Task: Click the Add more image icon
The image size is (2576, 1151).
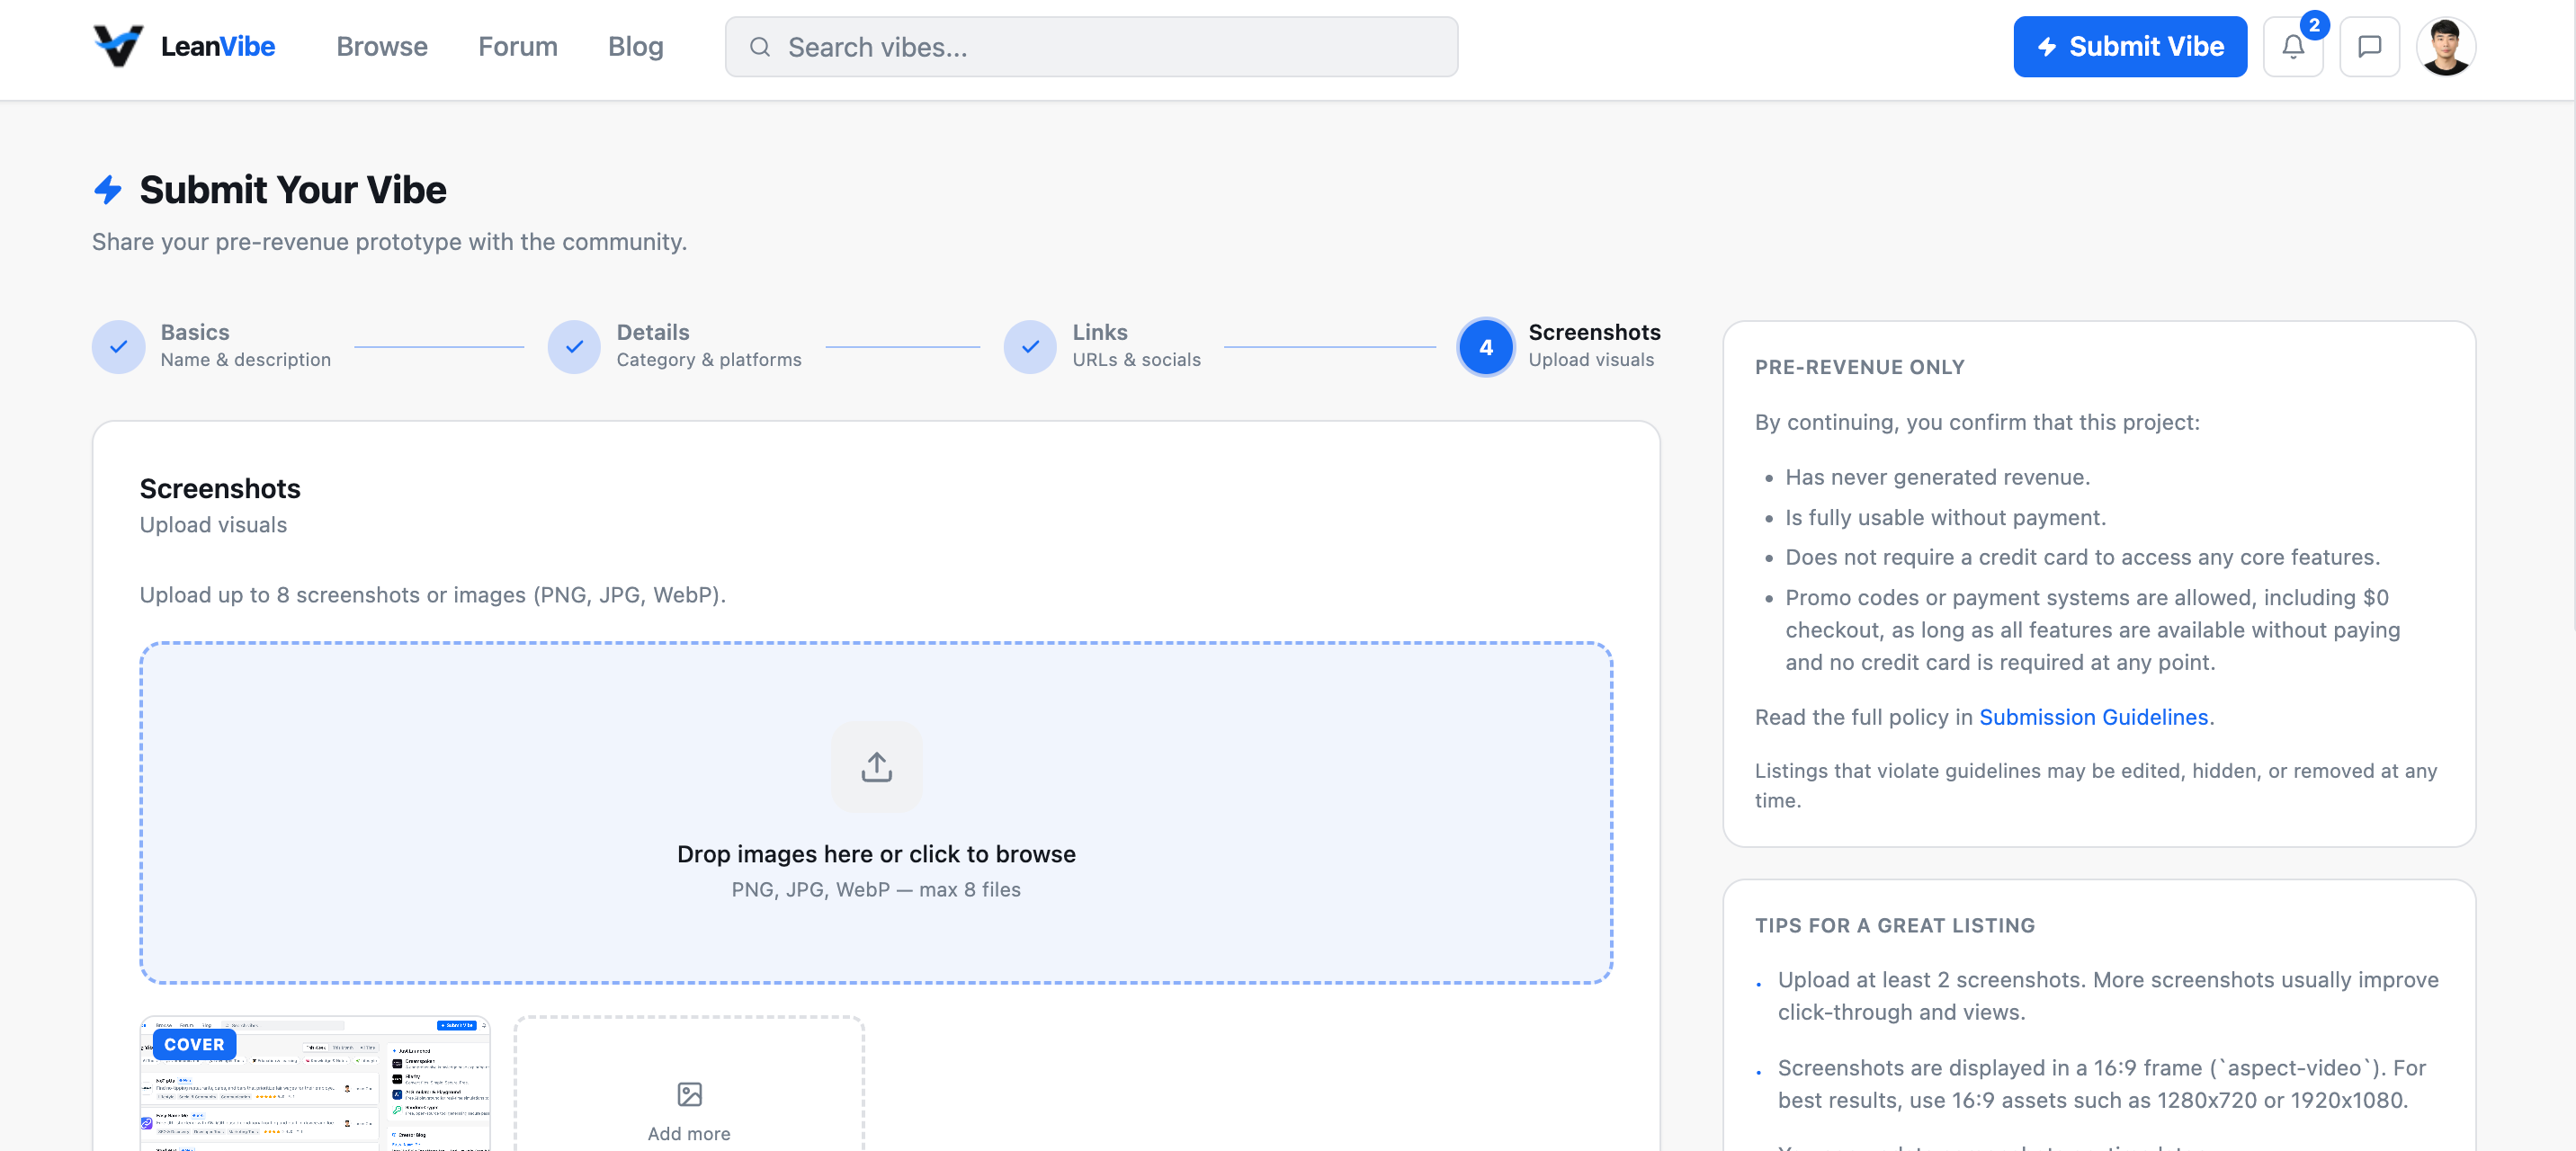Action: tap(689, 1094)
